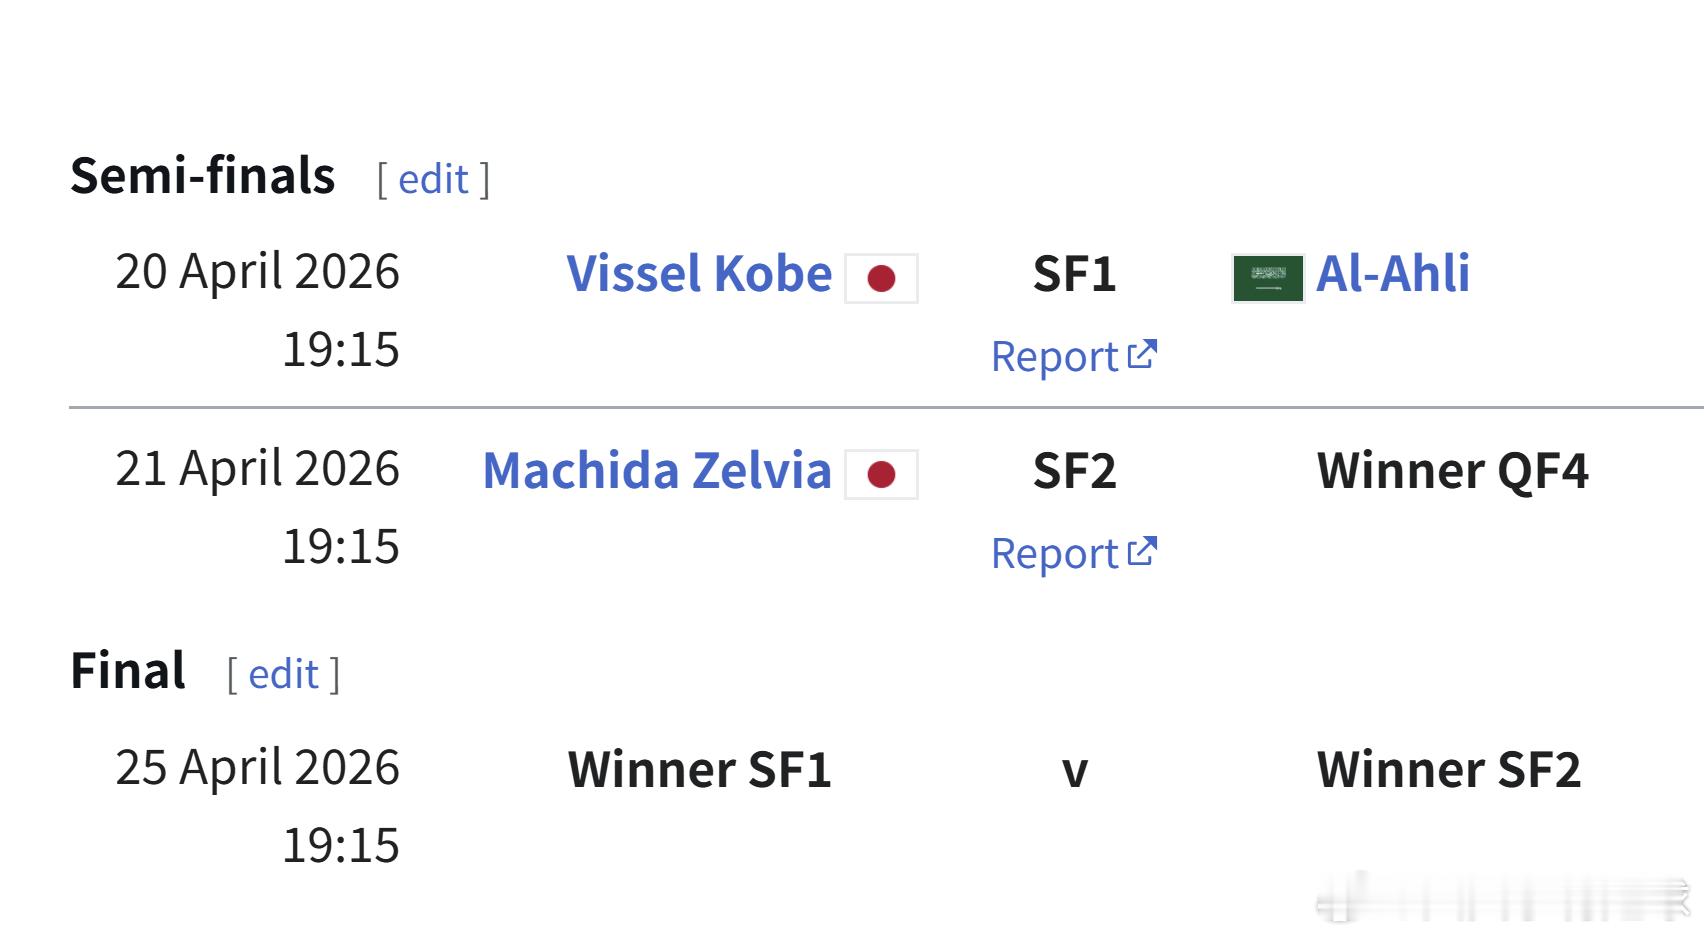Click the 25 April 2026 final date
1704x939 pixels.
pyautogui.click(x=257, y=768)
